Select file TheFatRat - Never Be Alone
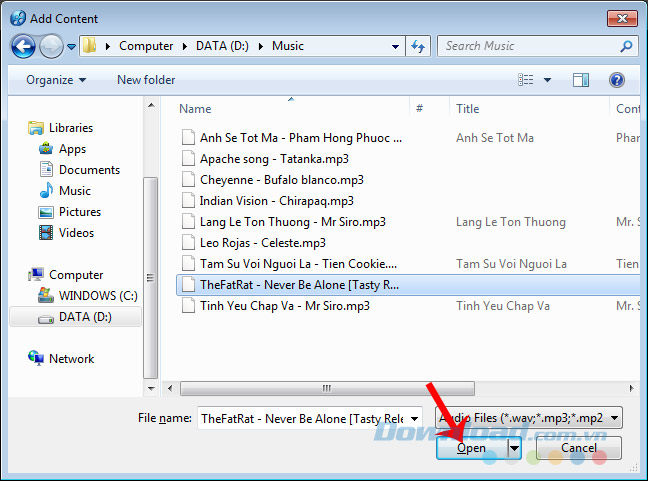 [408, 285]
